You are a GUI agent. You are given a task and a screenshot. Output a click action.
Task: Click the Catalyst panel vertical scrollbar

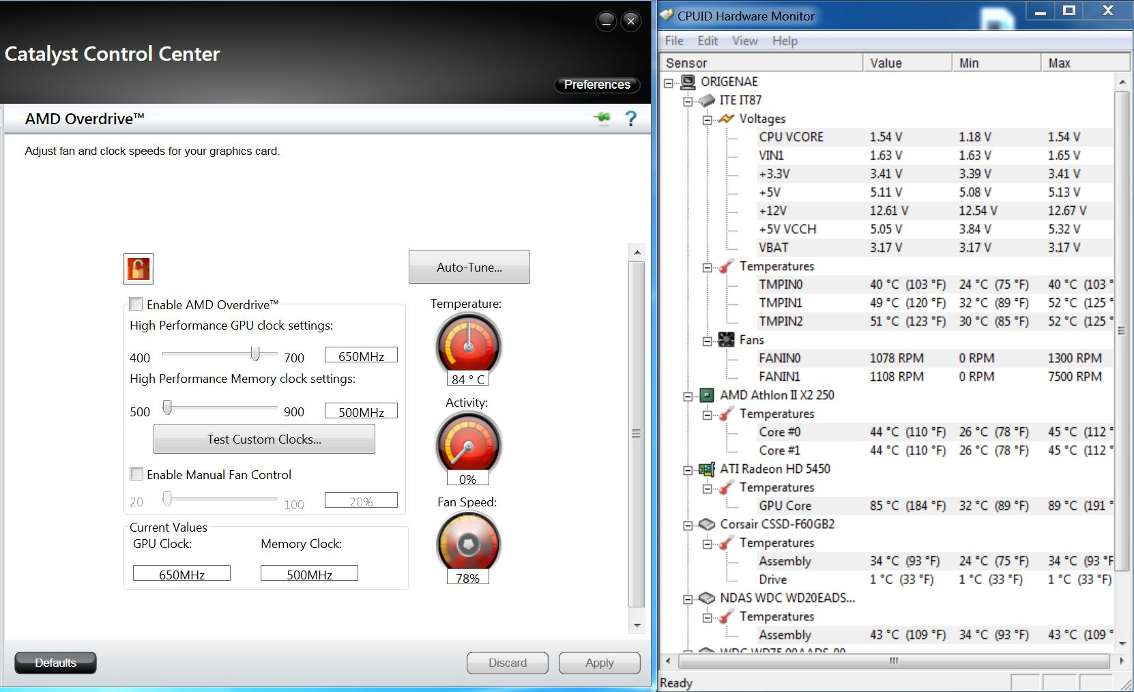[636, 438]
